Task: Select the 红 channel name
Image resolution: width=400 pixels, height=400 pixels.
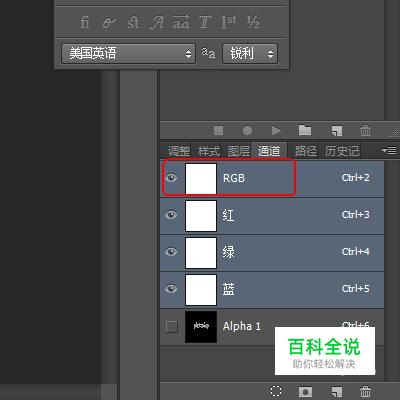Action: (x=228, y=215)
